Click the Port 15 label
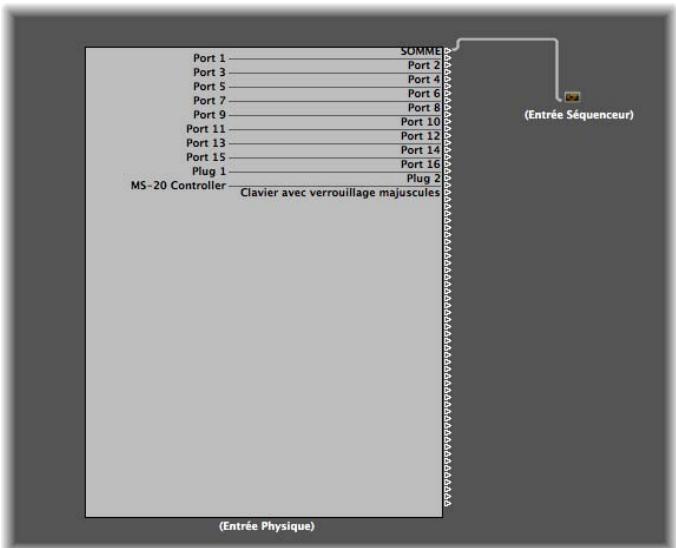The width and height of the screenshot is (676, 548). point(206,157)
